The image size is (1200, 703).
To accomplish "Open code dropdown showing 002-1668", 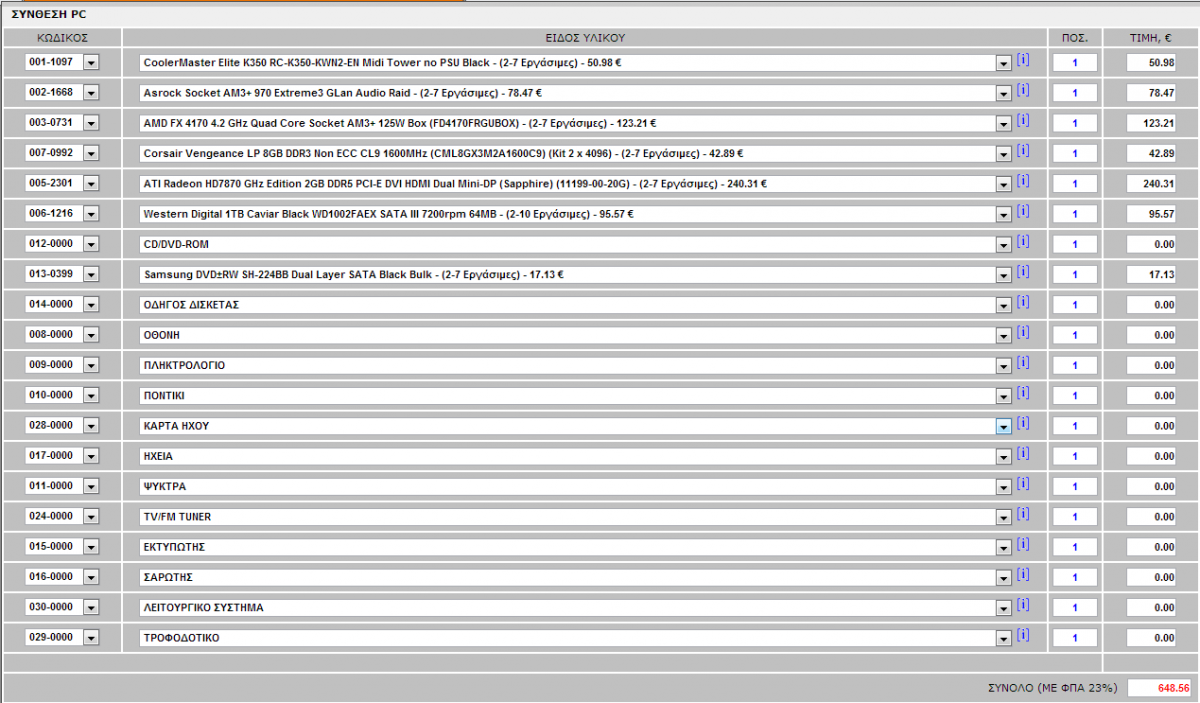I will pos(91,93).
